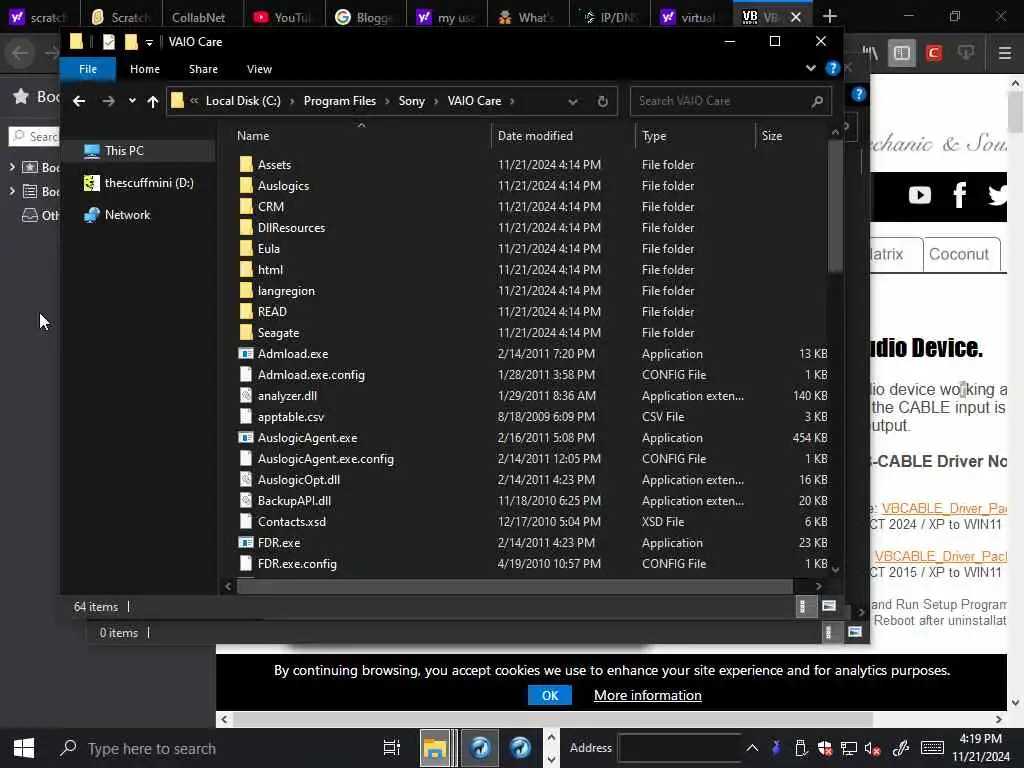Open Windows Start menu
The image size is (1024, 768).
tap(24, 748)
